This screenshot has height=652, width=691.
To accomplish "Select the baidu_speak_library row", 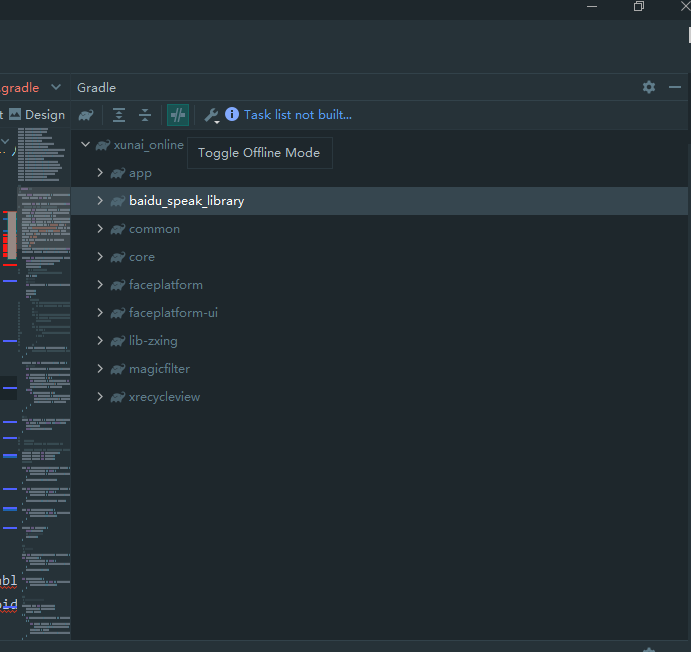I will (x=379, y=201).
